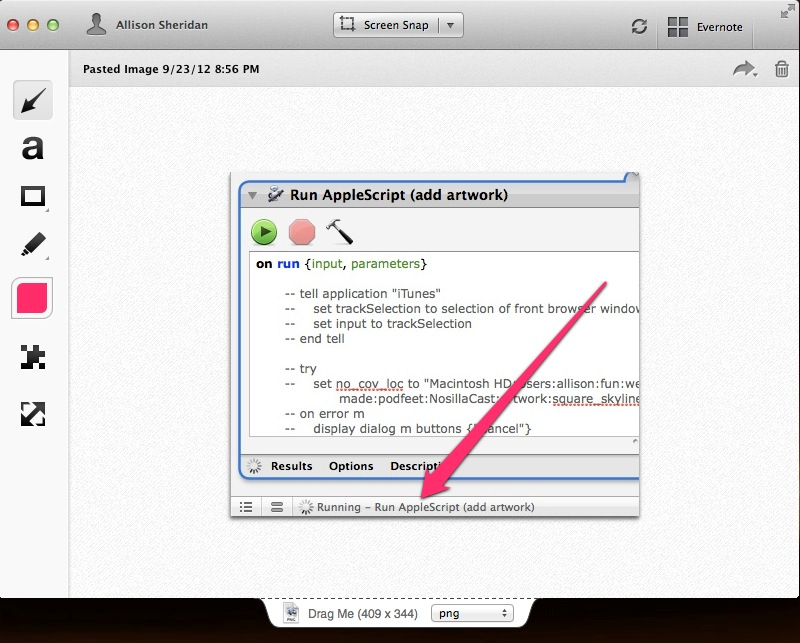This screenshot has height=643, width=800.
Task: Activate the Crop and resize tool
Action: coord(33,412)
